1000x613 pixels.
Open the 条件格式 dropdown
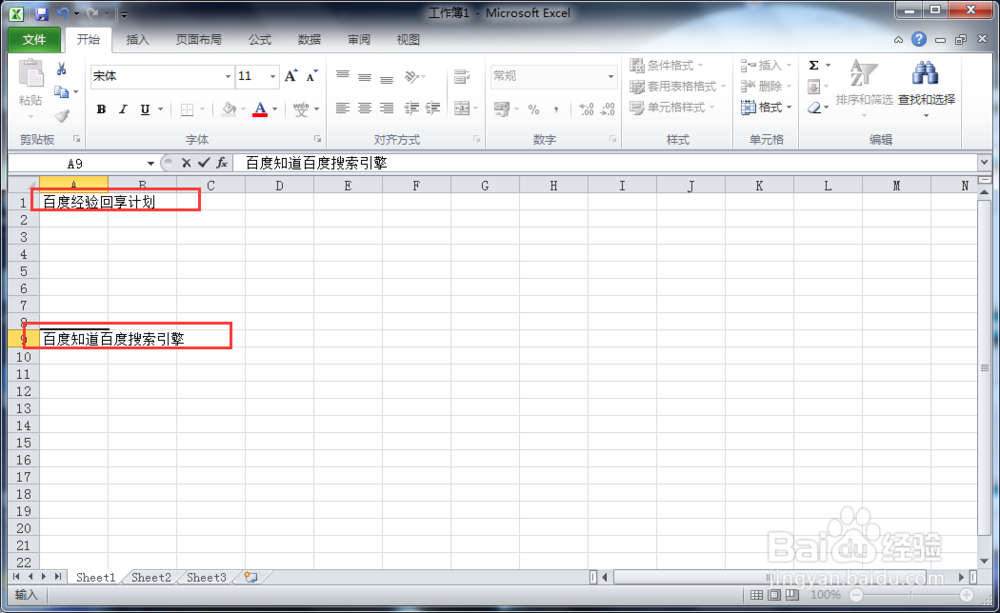pyautogui.click(x=666, y=65)
